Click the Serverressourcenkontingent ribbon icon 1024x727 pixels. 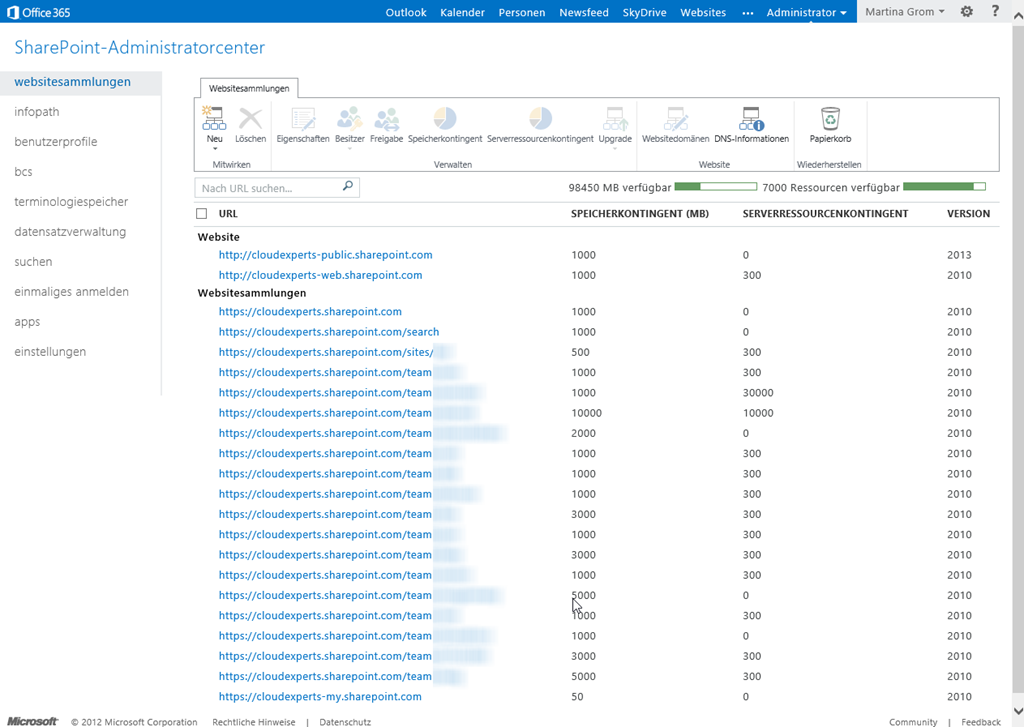click(x=540, y=120)
